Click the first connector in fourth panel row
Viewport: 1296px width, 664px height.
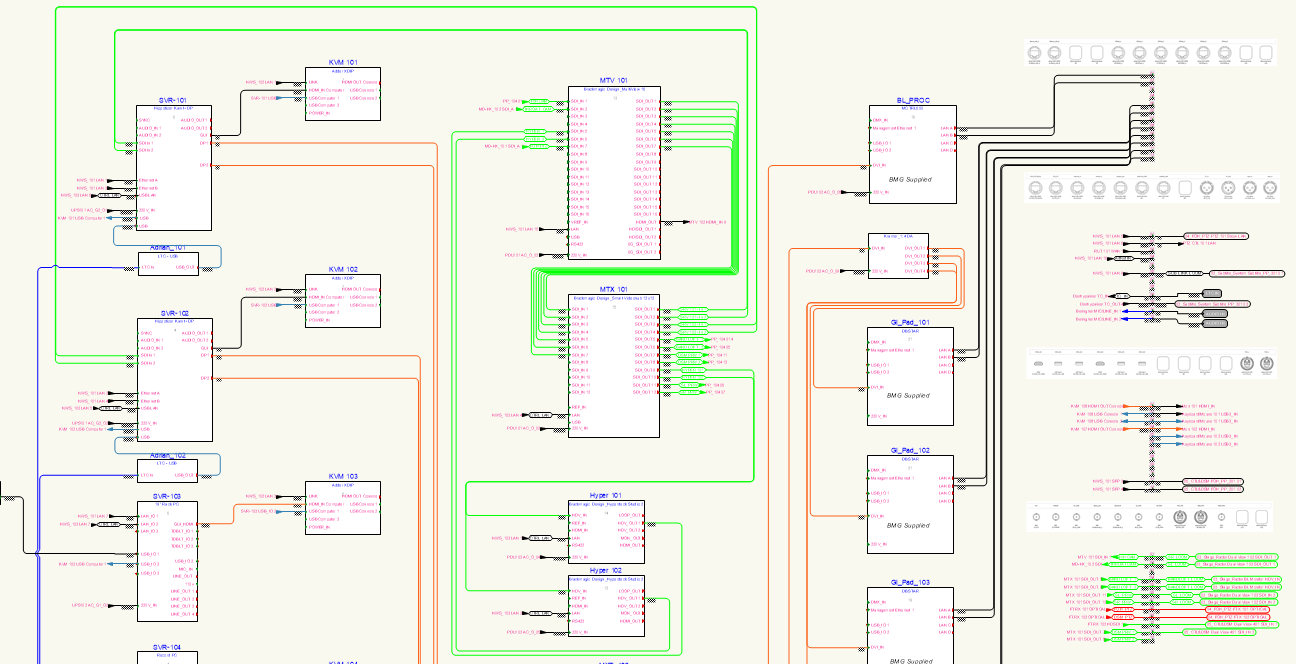click(x=1036, y=517)
